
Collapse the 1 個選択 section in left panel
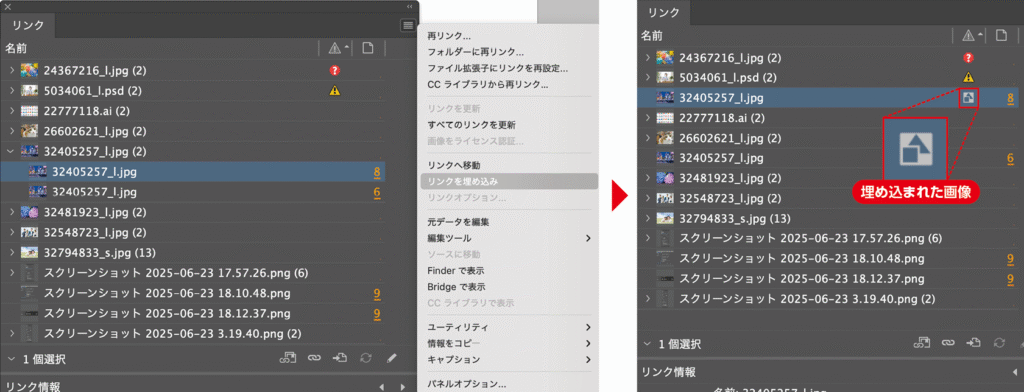(x=12, y=359)
